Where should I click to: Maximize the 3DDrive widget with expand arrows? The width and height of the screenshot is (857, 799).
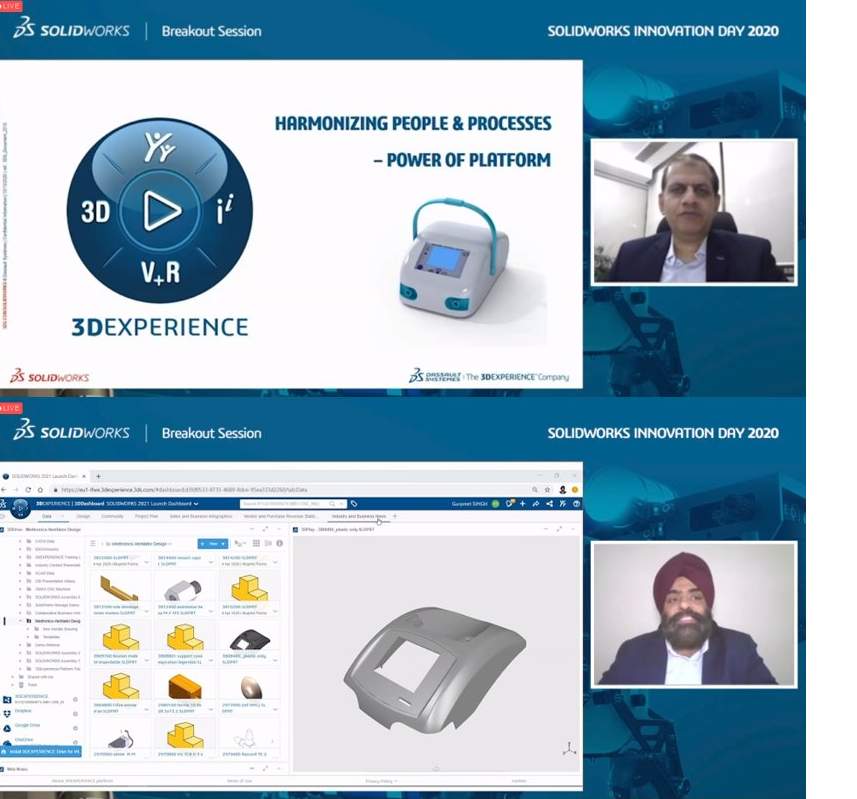click(x=265, y=529)
